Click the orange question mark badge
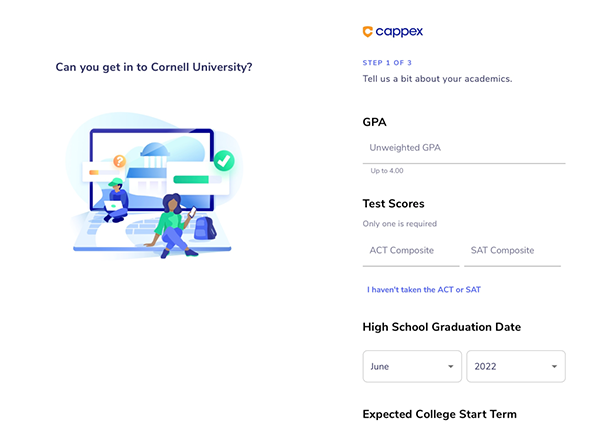Viewport: 600px width, 426px height. (x=119, y=161)
